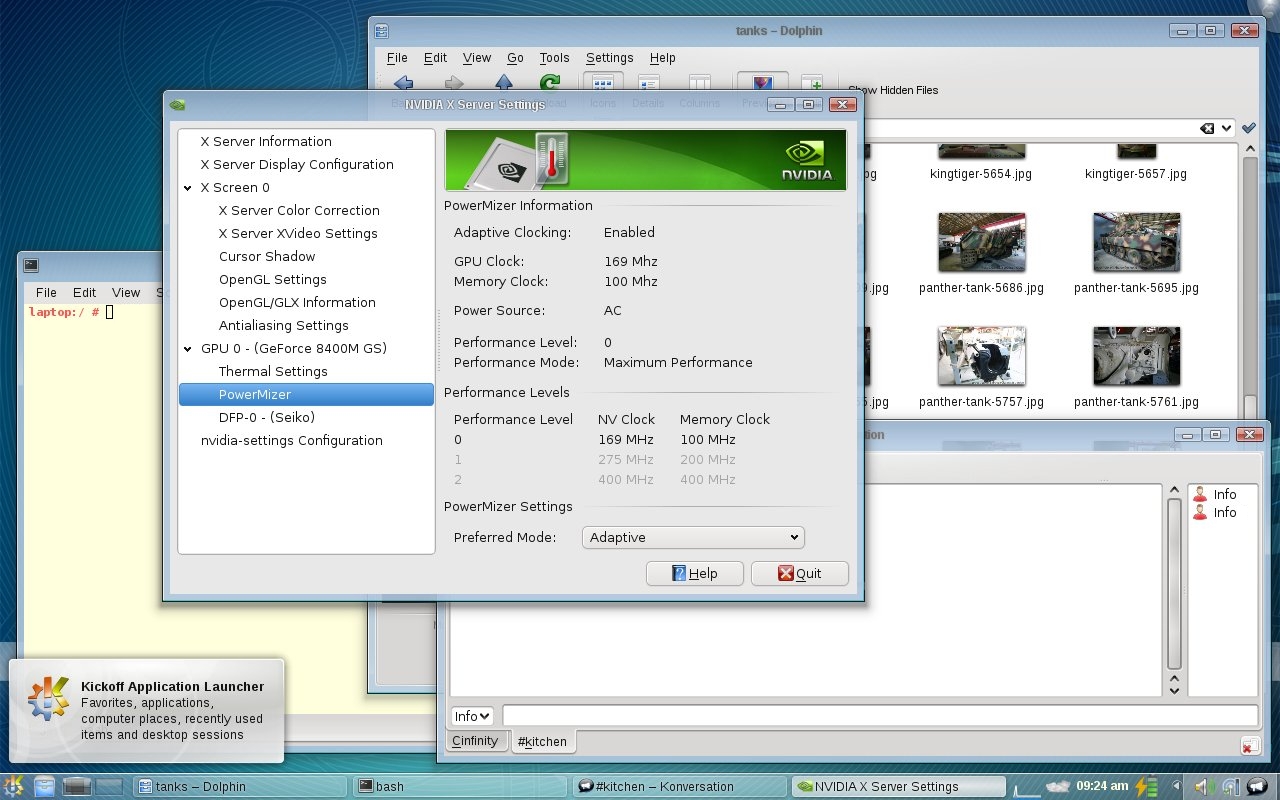Open the Dolphin location bar dropdown arrow

pyautogui.click(x=1227, y=128)
